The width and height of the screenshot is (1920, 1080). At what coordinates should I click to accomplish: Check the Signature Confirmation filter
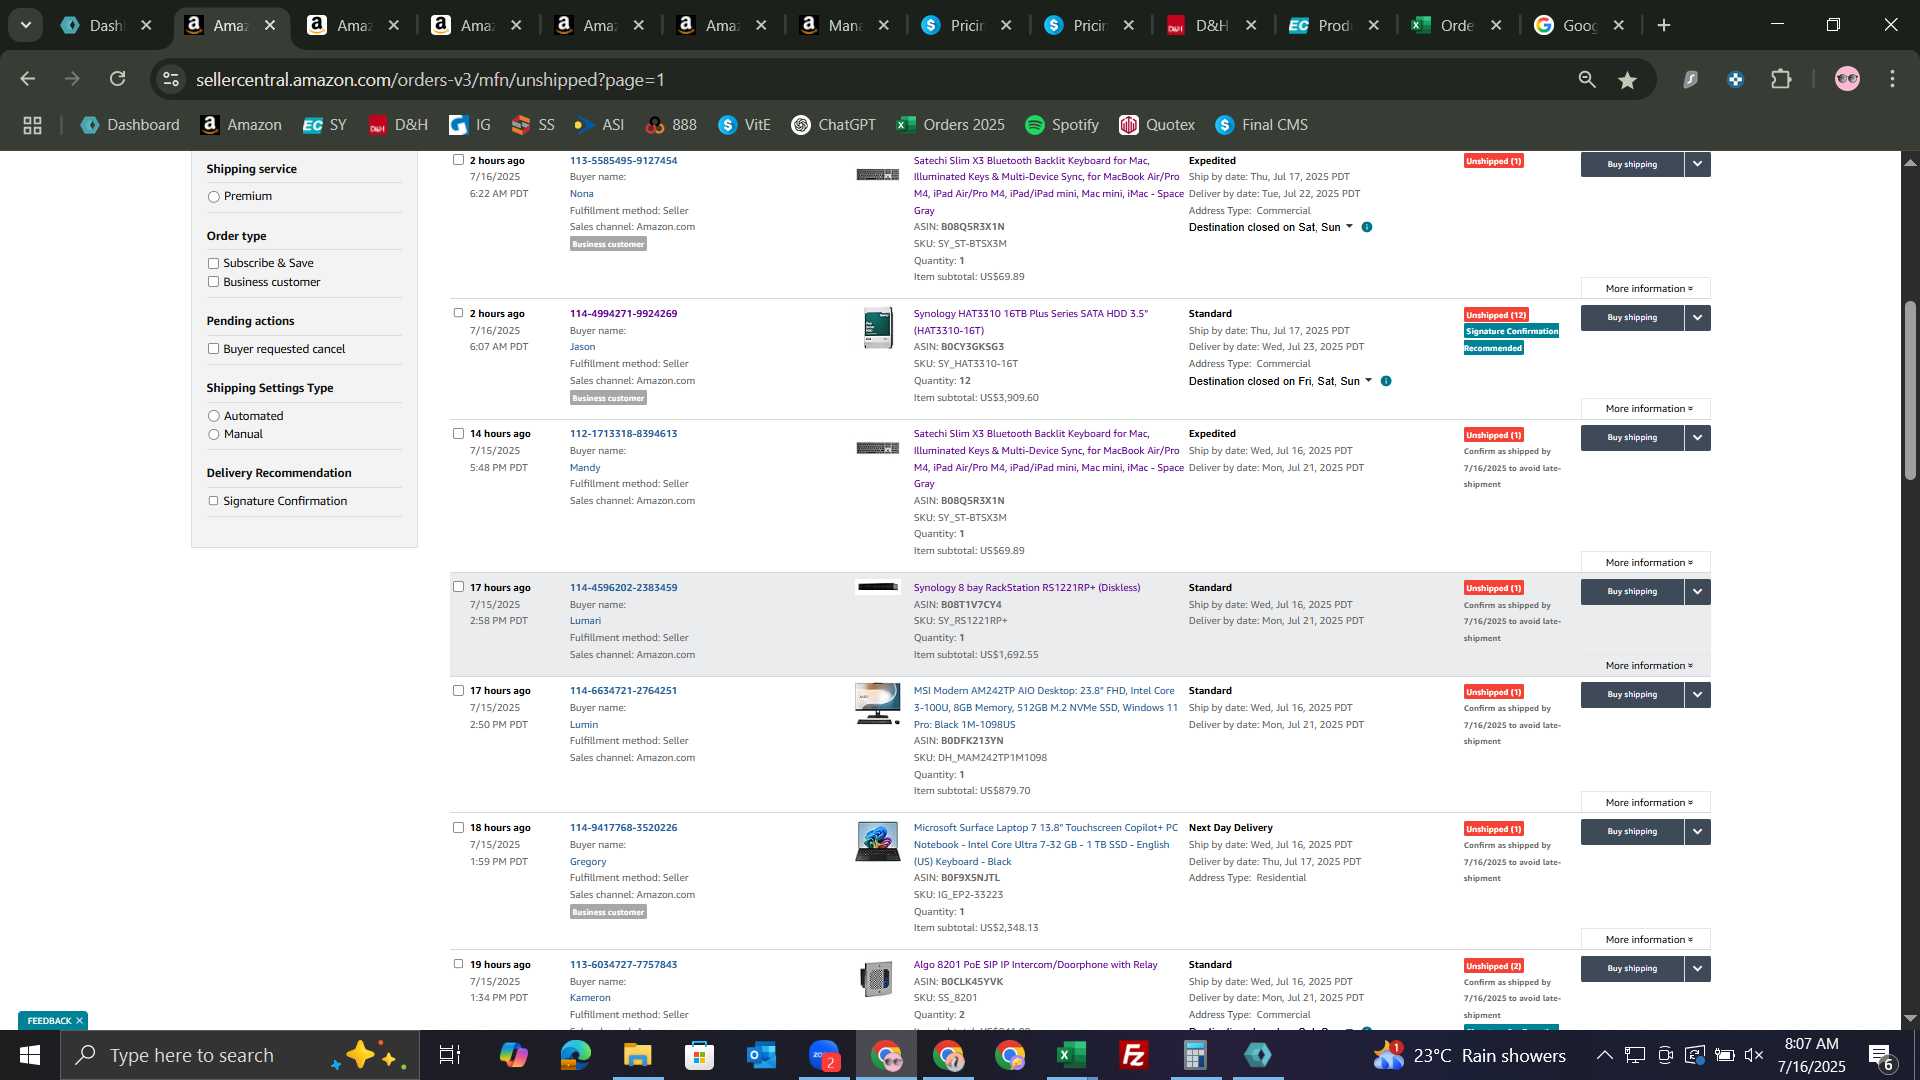[213, 501]
